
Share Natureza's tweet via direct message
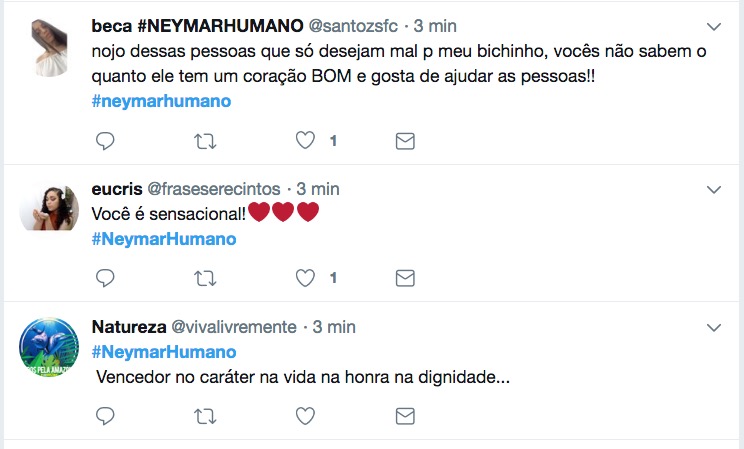coord(405,415)
